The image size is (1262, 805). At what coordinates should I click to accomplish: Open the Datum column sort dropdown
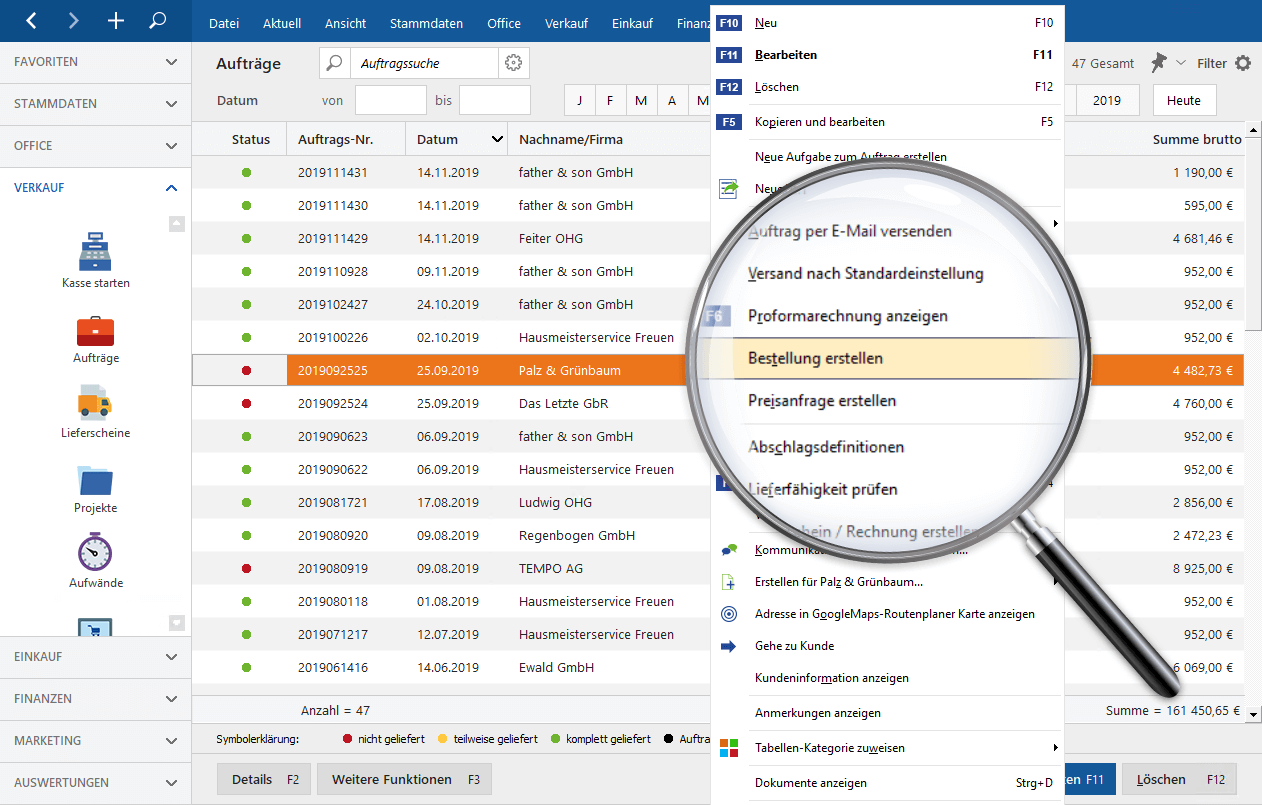497,140
